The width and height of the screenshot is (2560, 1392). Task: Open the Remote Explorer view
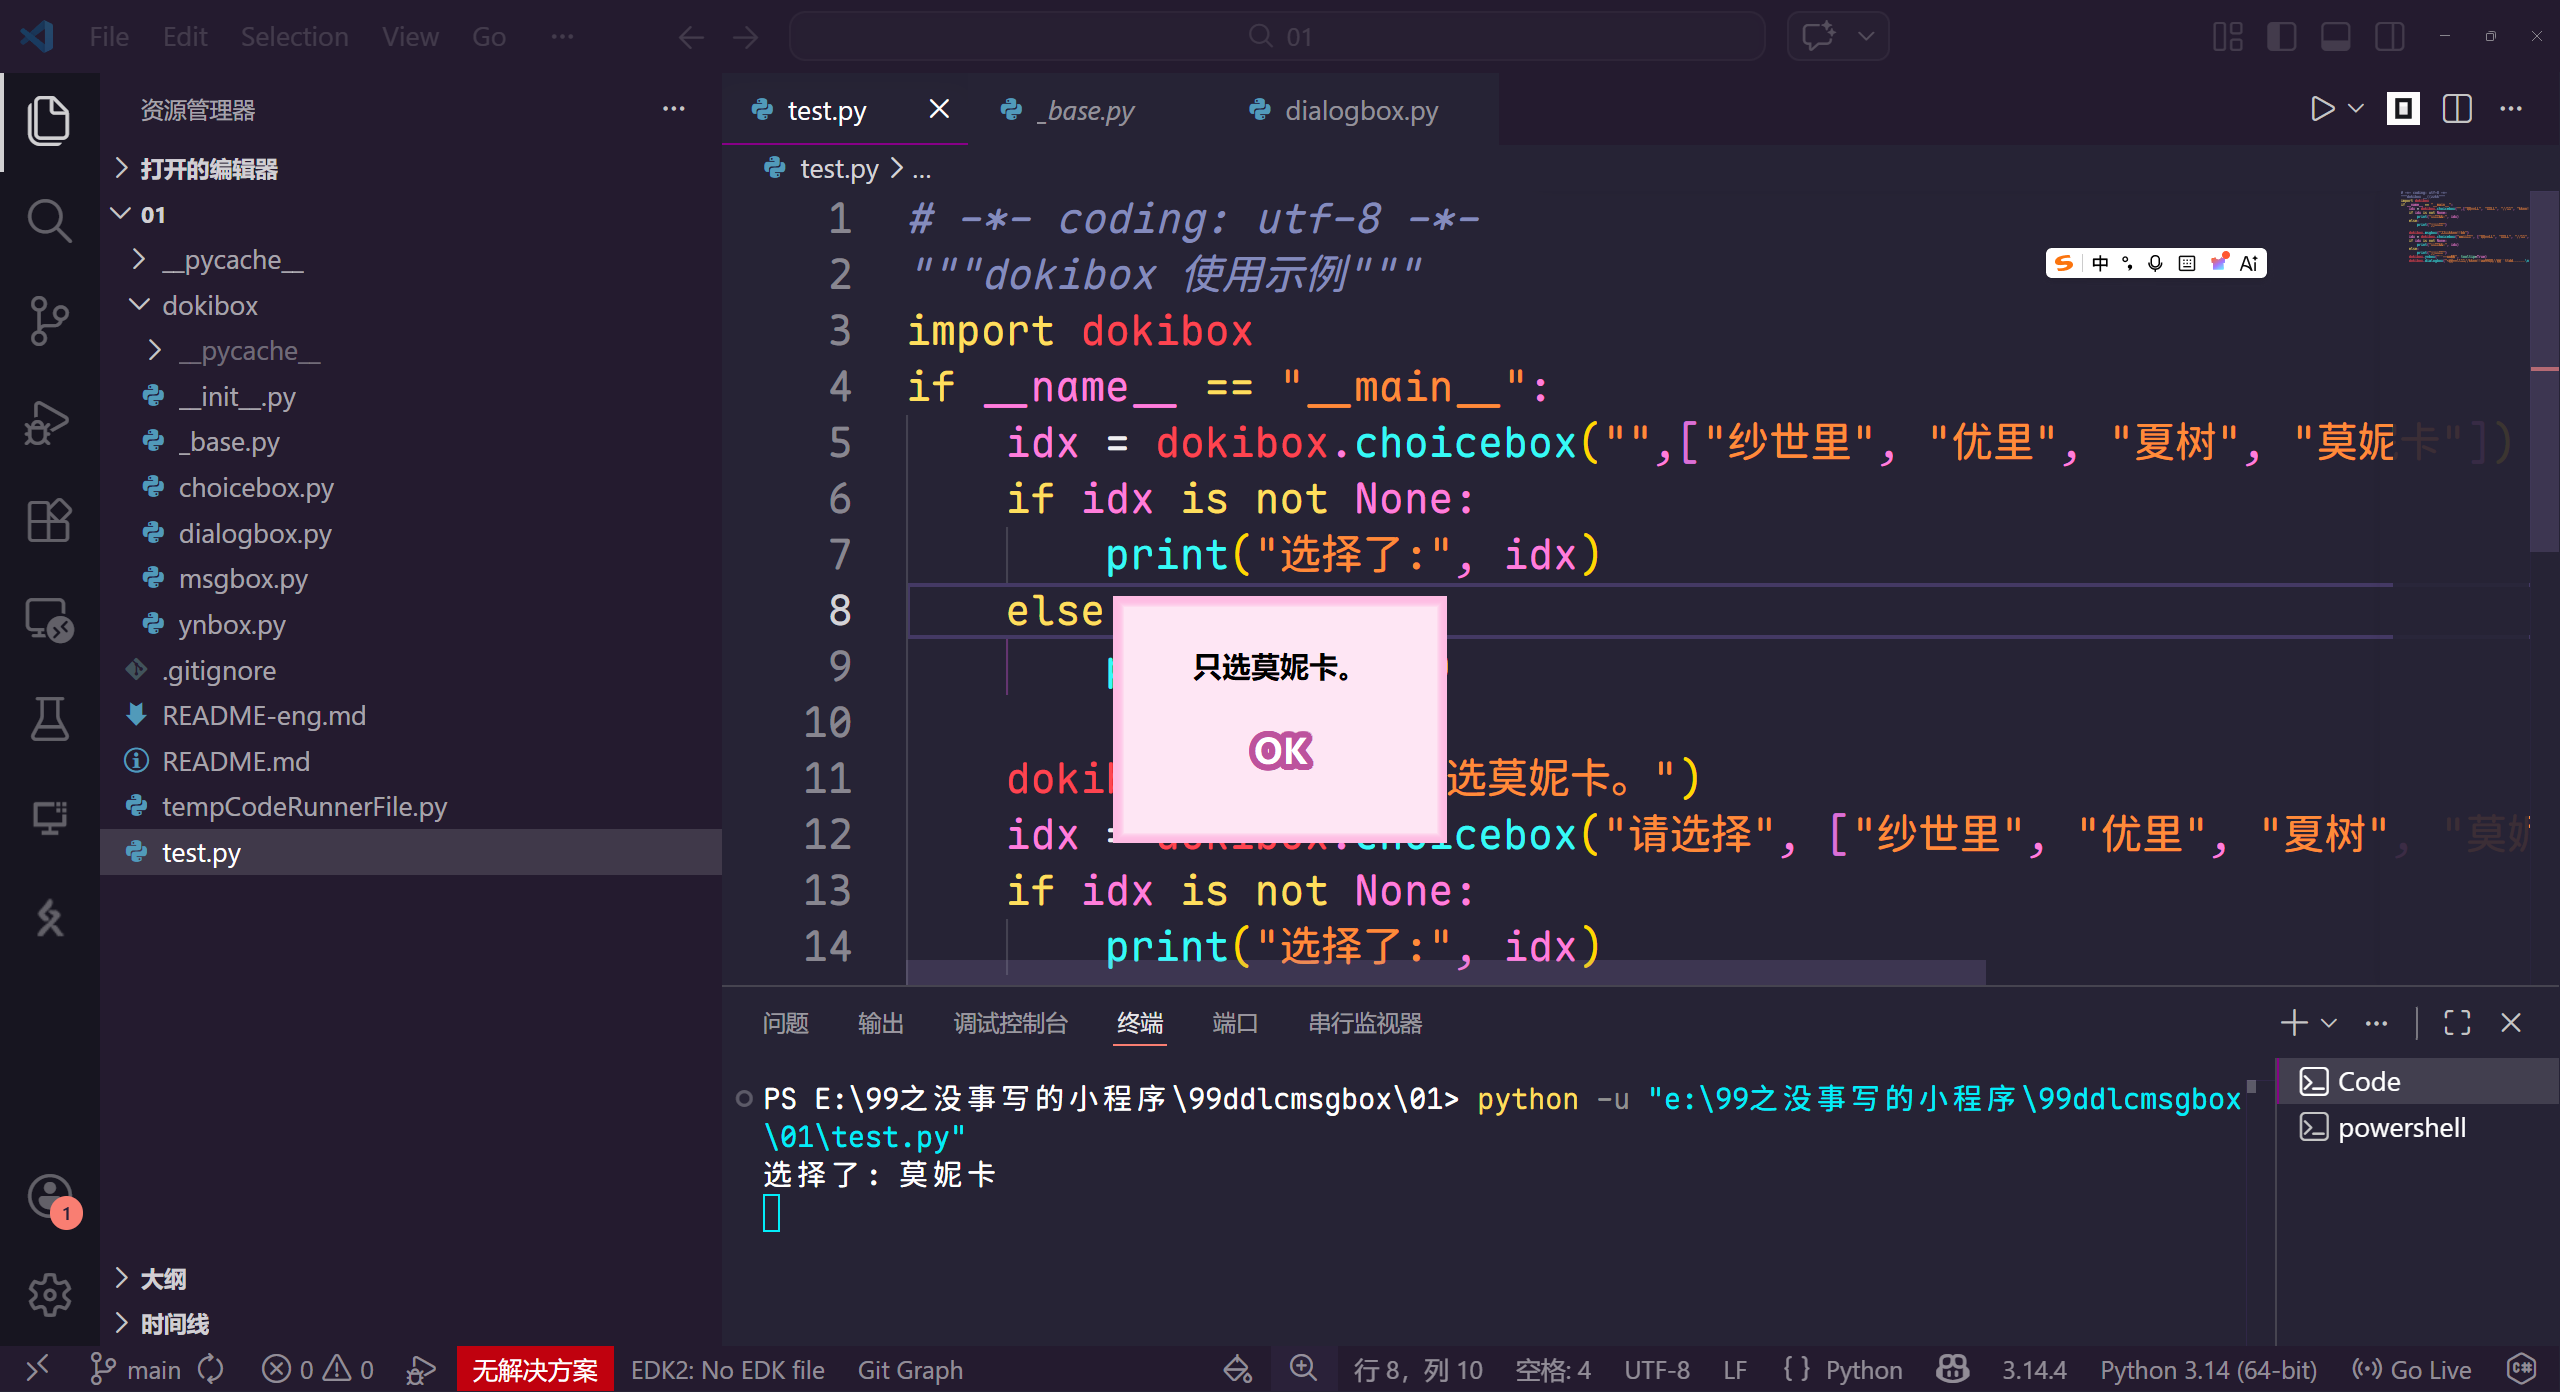coord(48,620)
